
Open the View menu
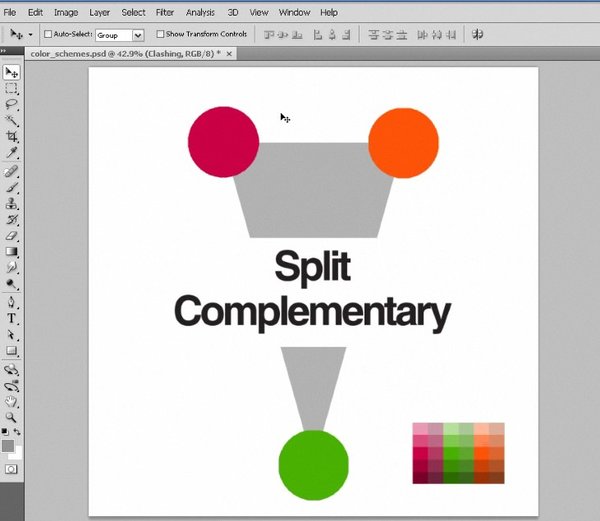point(259,13)
